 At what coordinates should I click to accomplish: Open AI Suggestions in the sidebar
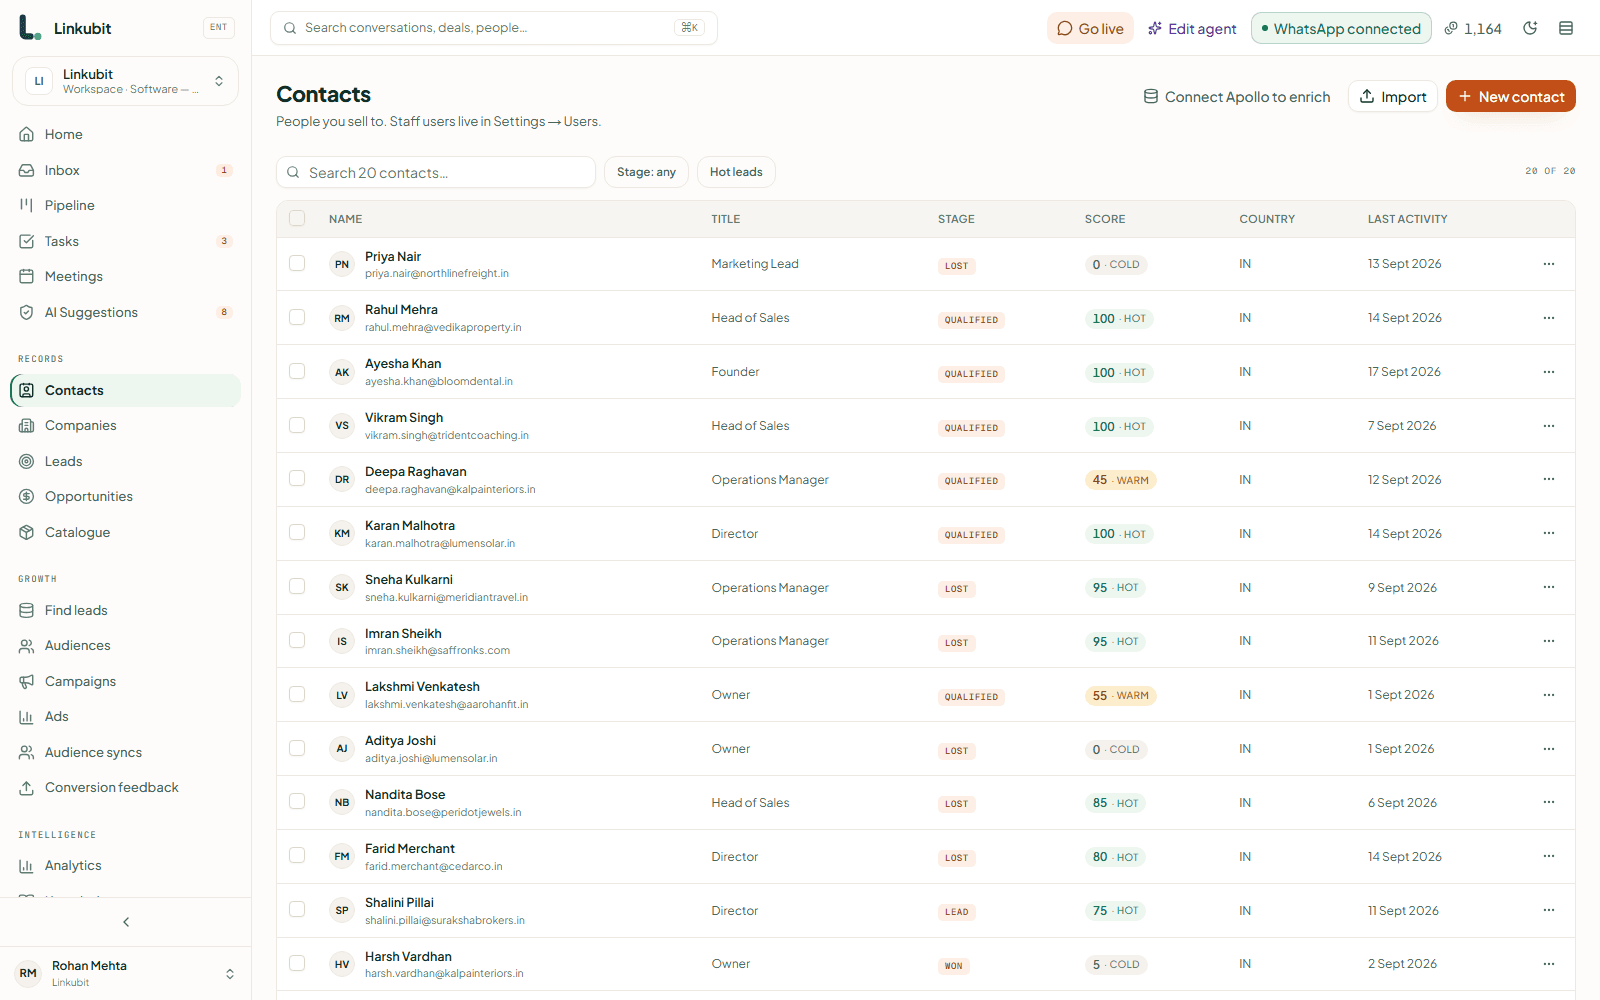tap(125, 312)
